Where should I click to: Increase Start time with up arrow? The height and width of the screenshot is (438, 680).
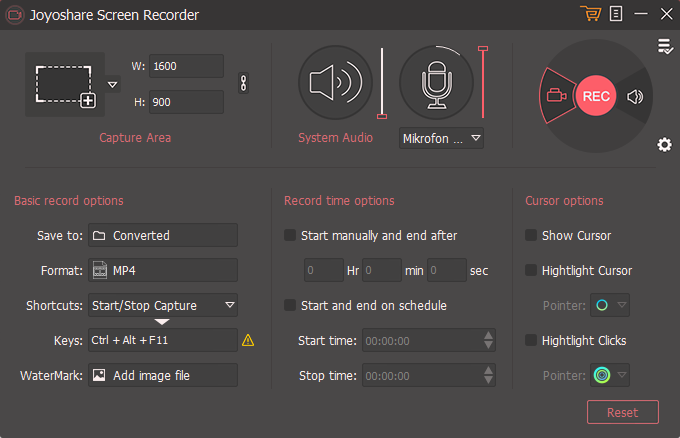pos(488,335)
